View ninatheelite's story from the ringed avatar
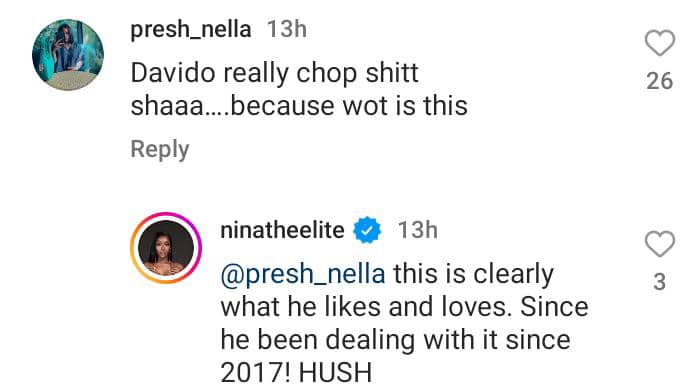Image resolution: width=695 pixels, height=391 pixels. (x=166, y=248)
